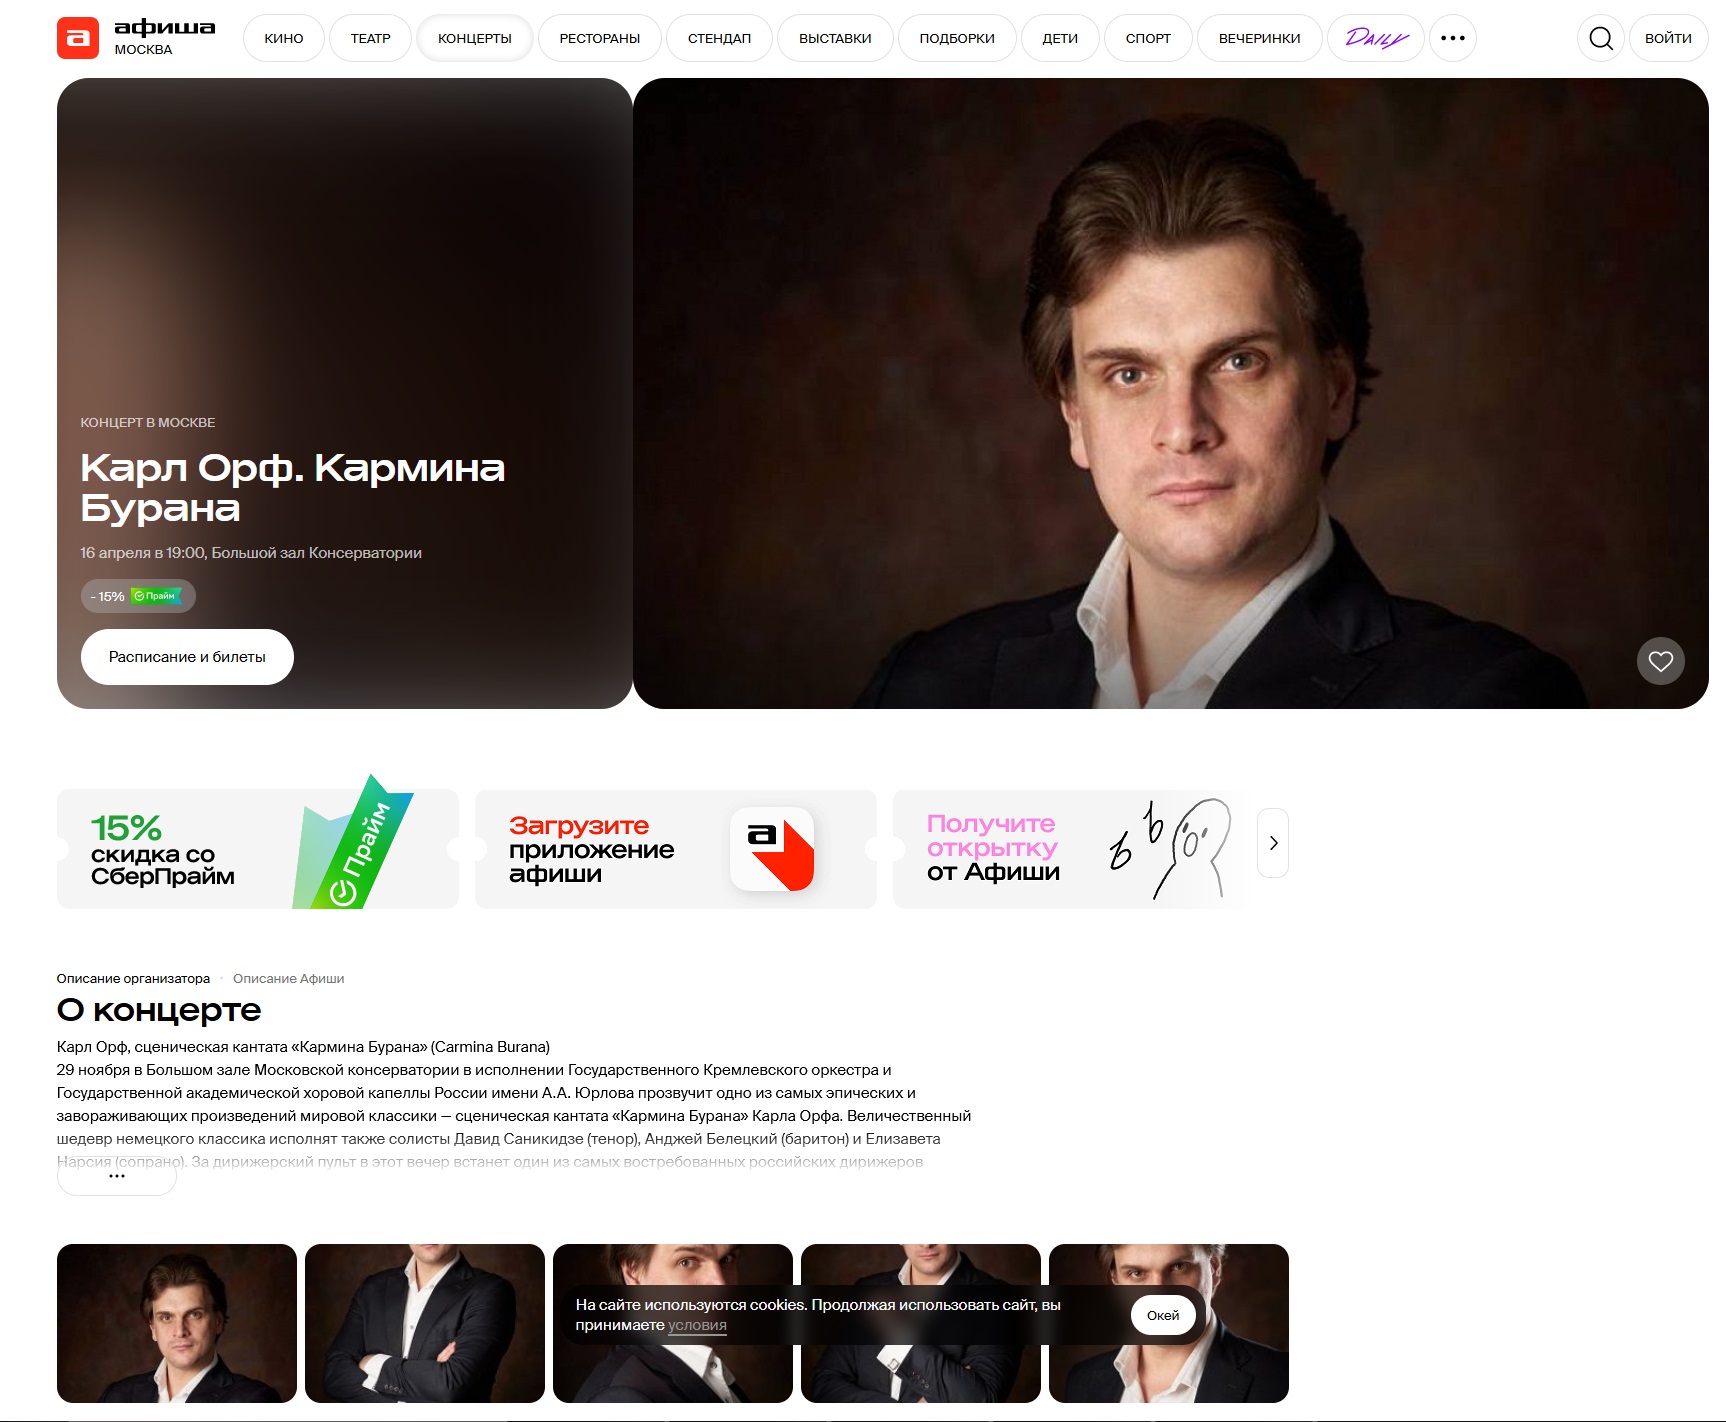Click the red Afisha logo icon
Screen dimensions: 1726x1422
(x=78, y=38)
